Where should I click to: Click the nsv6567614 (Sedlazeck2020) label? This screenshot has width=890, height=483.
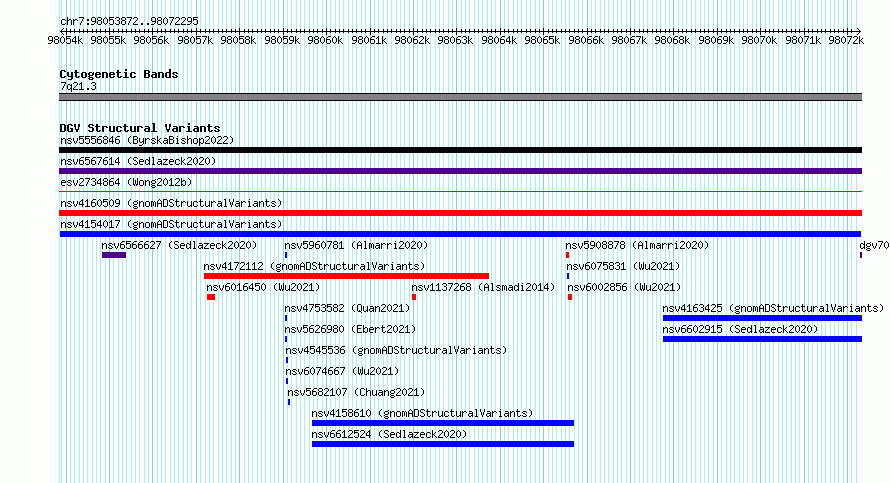[138, 161]
